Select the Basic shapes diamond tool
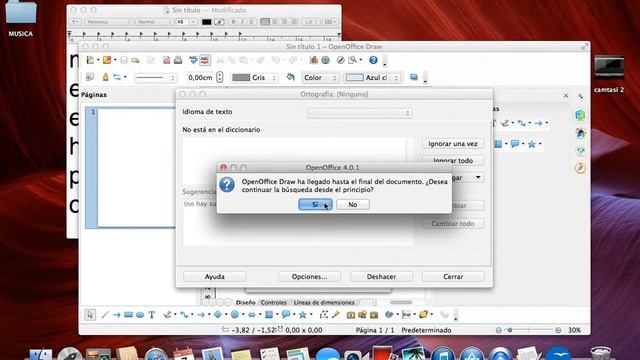Image resolution: width=640 pixels, height=360 pixels. (218, 315)
